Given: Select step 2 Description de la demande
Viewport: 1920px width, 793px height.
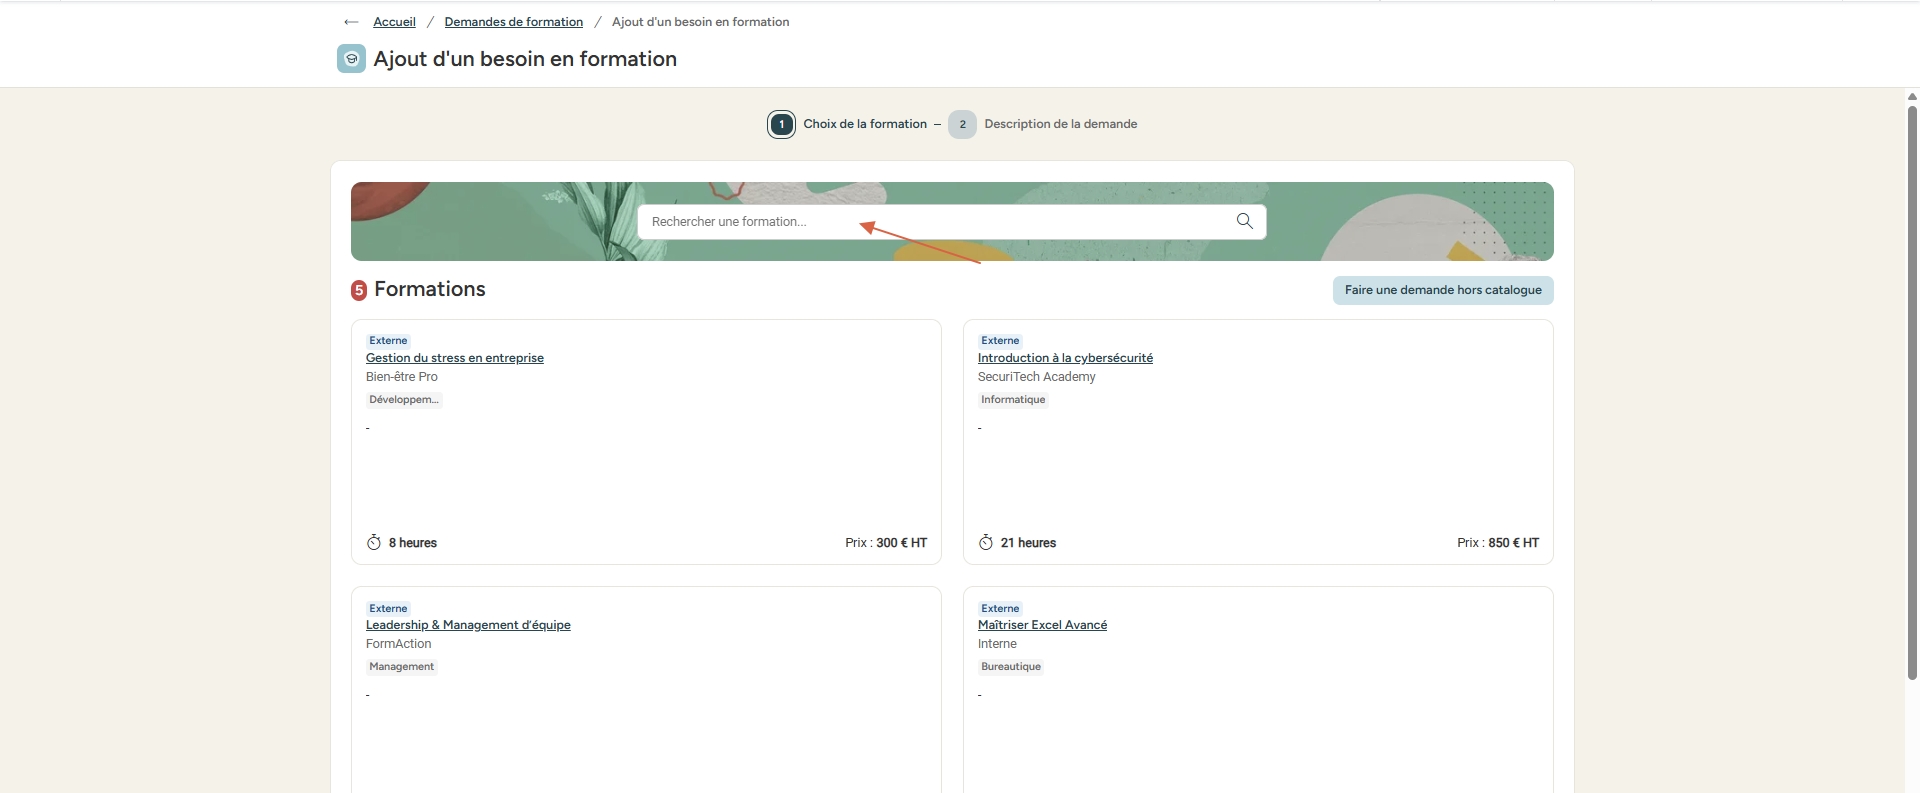Looking at the screenshot, I should (x=1043, y=124).
